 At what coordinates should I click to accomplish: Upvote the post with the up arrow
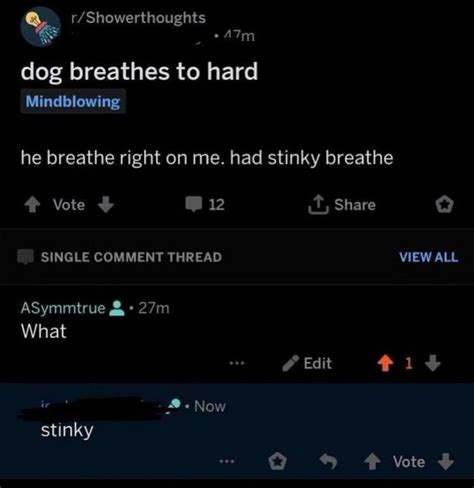point(32,204)
